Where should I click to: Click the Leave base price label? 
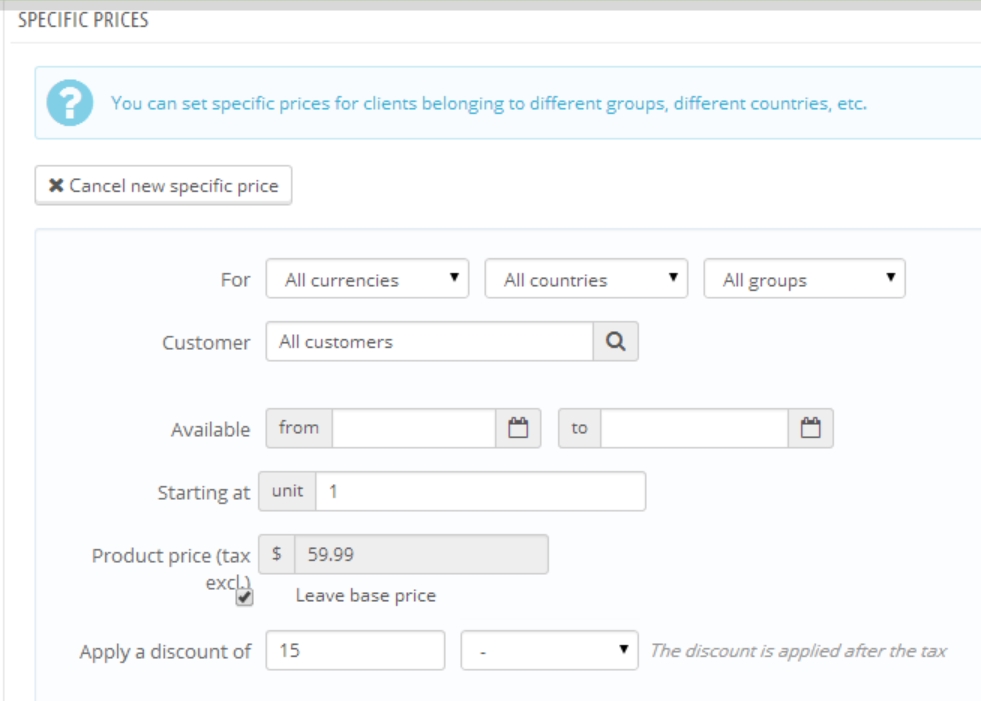pos(366,597)
